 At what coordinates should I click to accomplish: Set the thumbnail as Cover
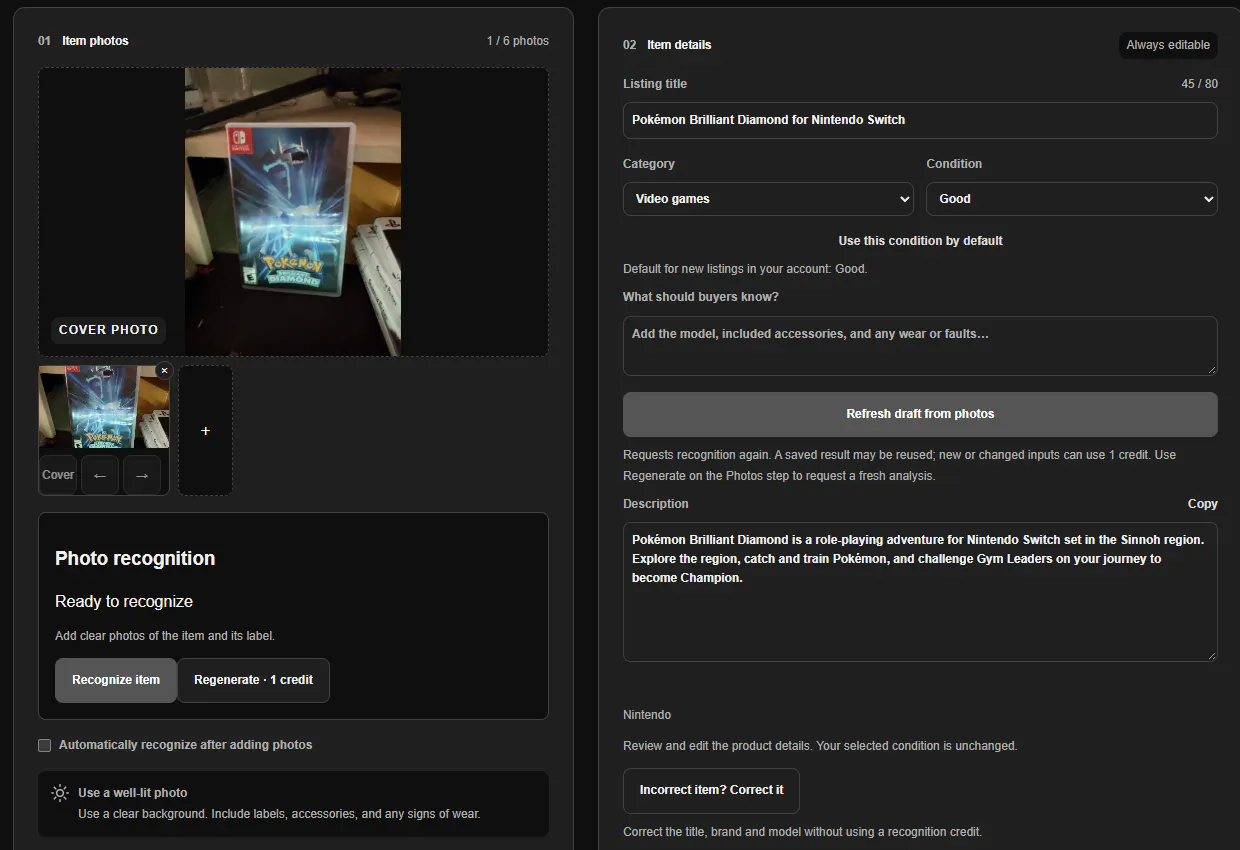coord(58,475)
